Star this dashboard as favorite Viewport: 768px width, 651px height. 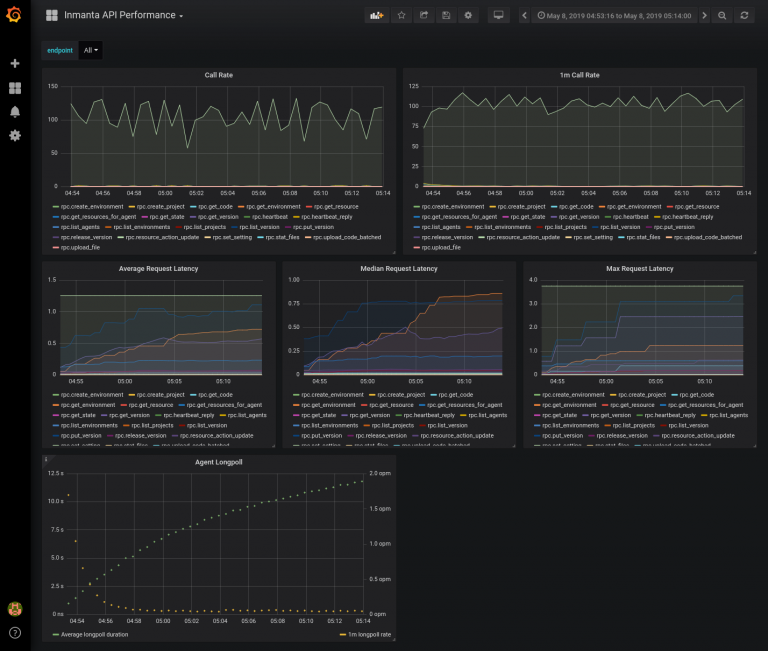pyautogui.click(x=401, y=15)
